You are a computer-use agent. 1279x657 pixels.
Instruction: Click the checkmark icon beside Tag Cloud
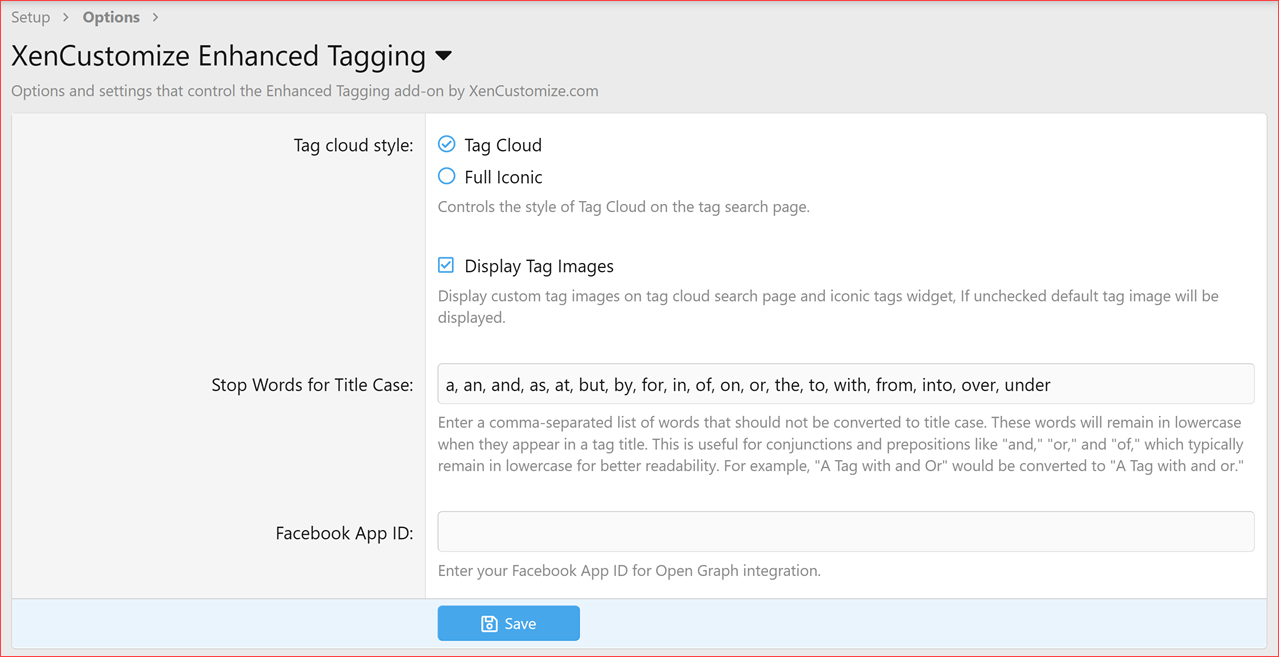point(446,143)
